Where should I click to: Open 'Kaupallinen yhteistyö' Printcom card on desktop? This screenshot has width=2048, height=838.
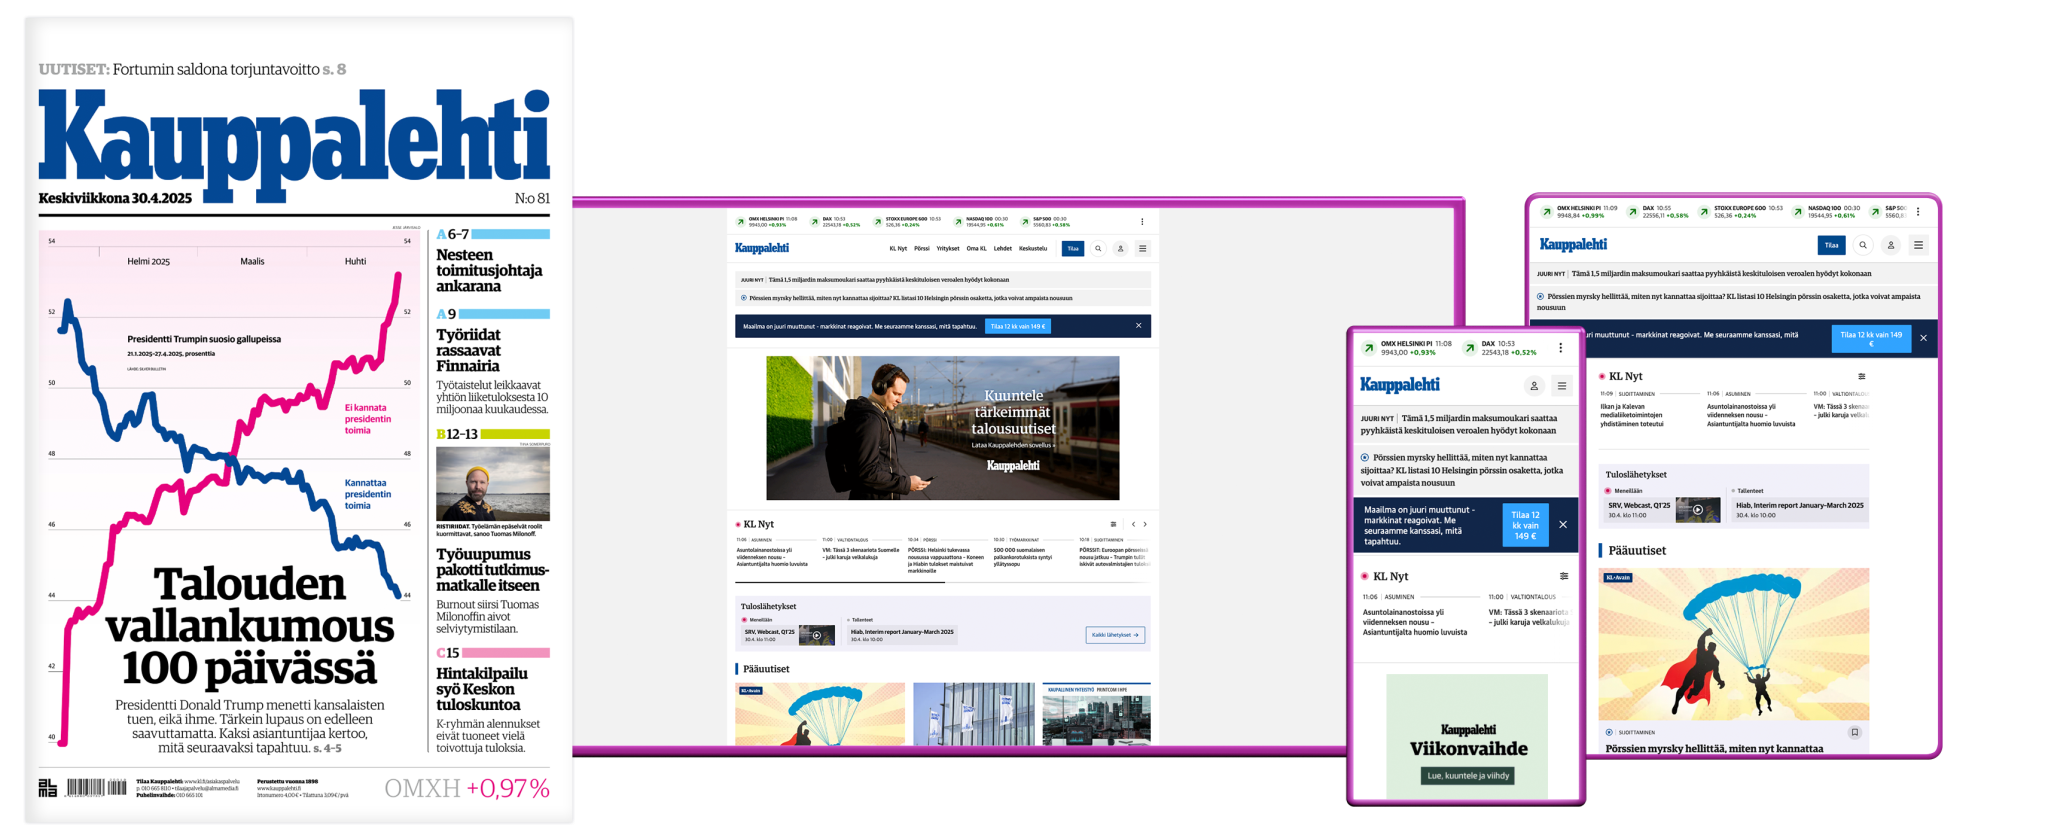tap(1096, 714)
